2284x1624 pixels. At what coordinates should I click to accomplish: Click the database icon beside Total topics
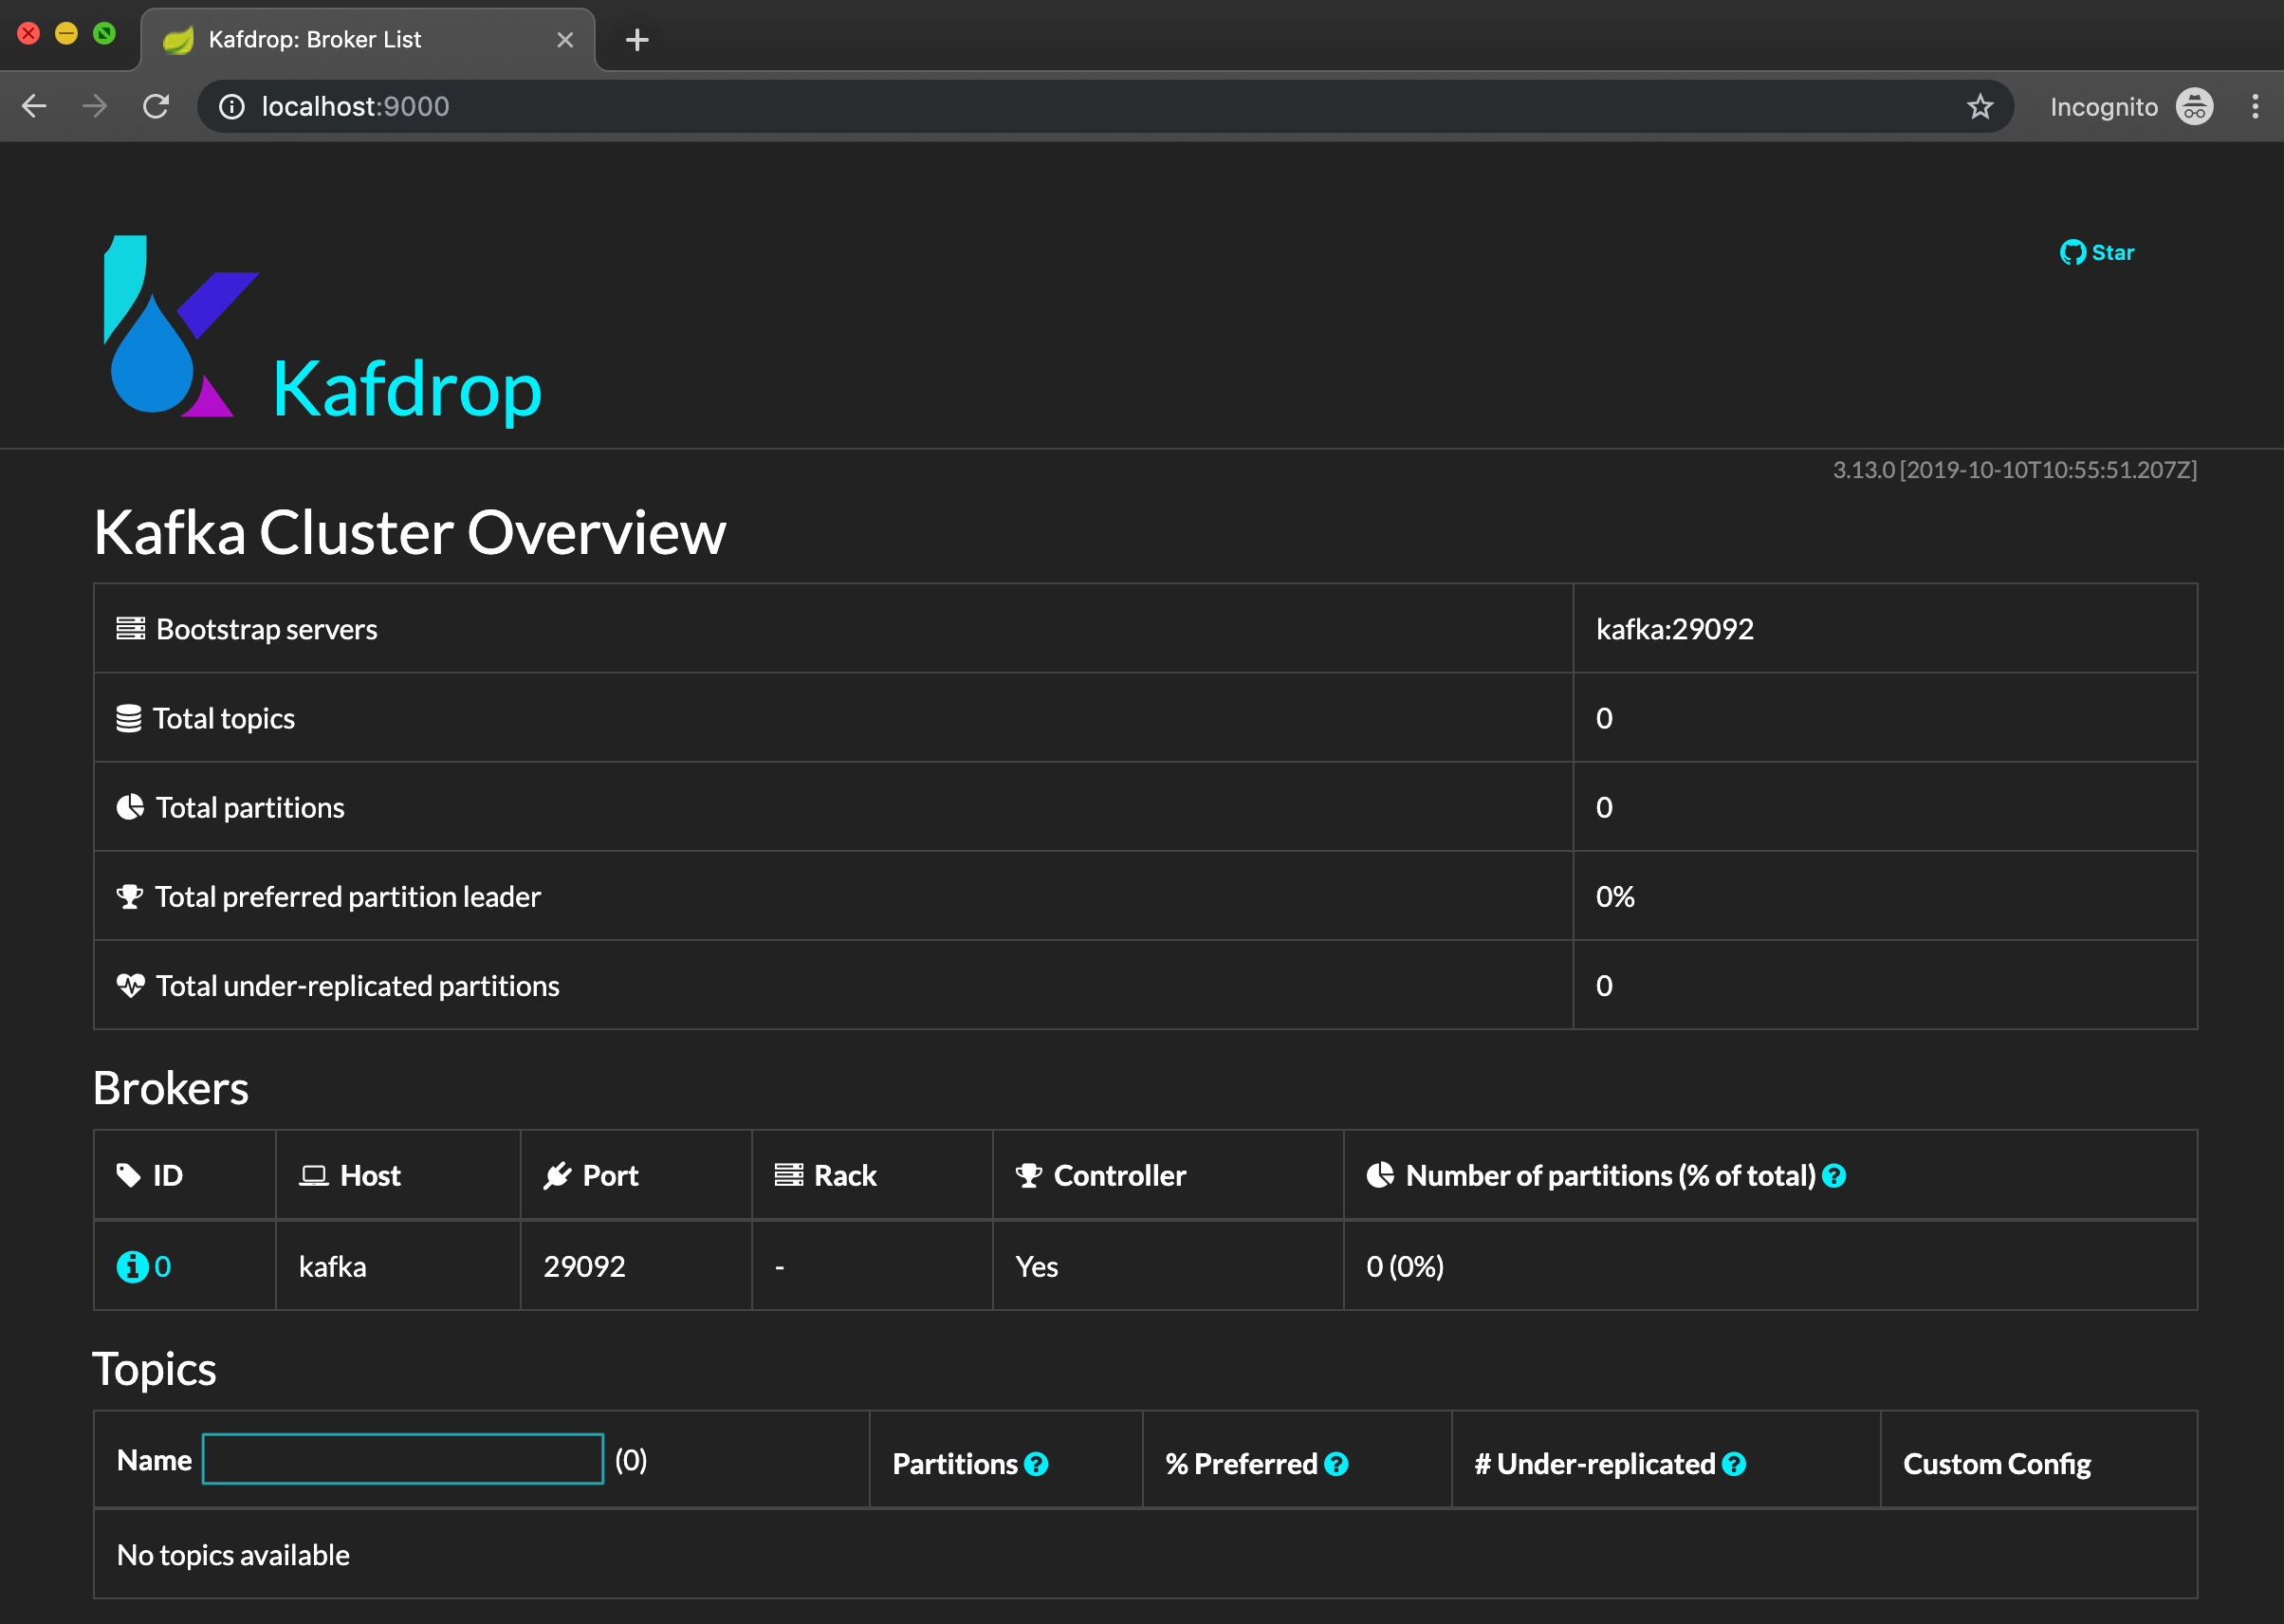130,717
